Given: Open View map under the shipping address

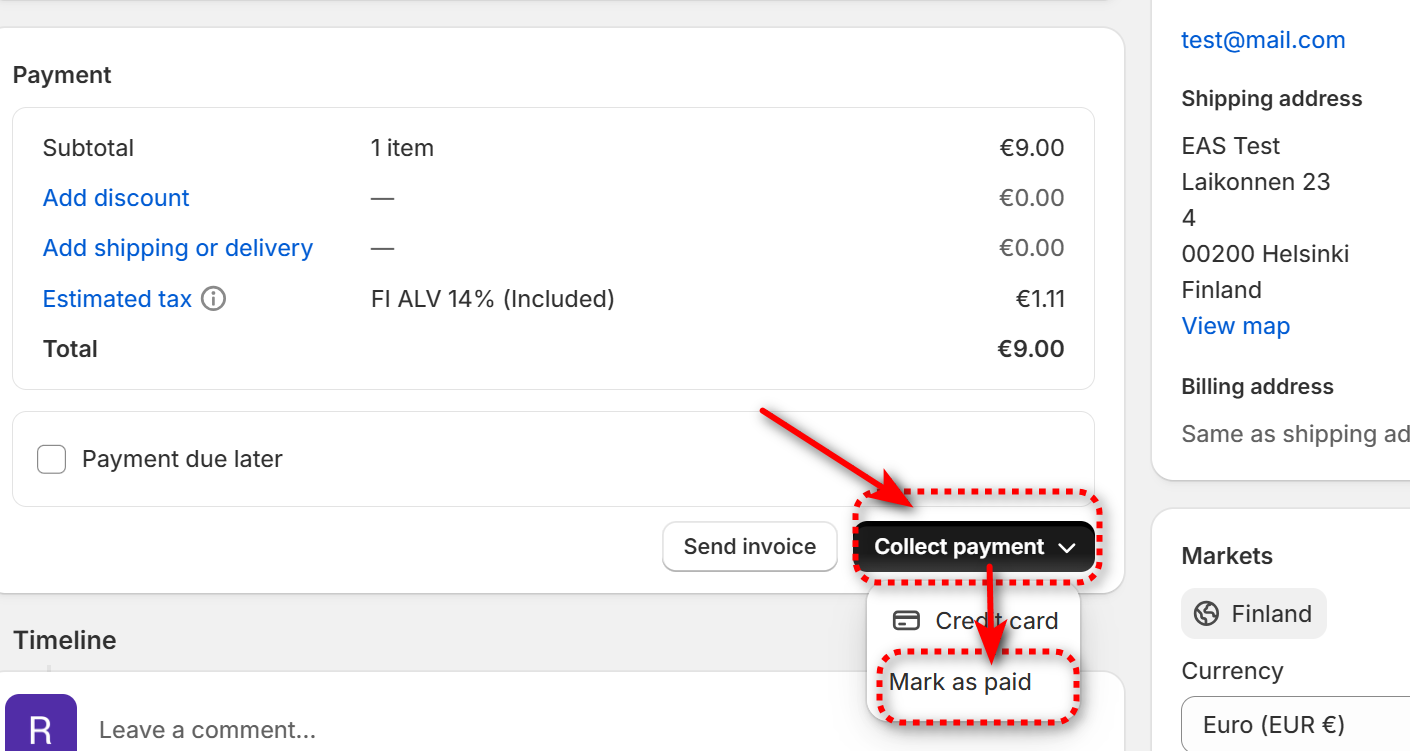Looking at the screenshot, I should [x=1235, y=326].
